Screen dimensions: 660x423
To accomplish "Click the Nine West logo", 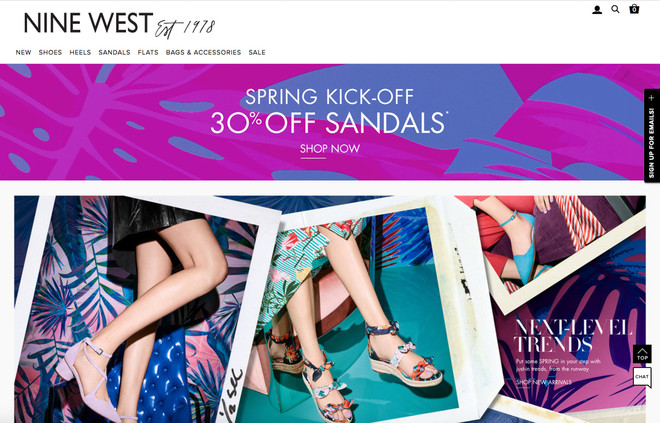I will tap(120, 24).
